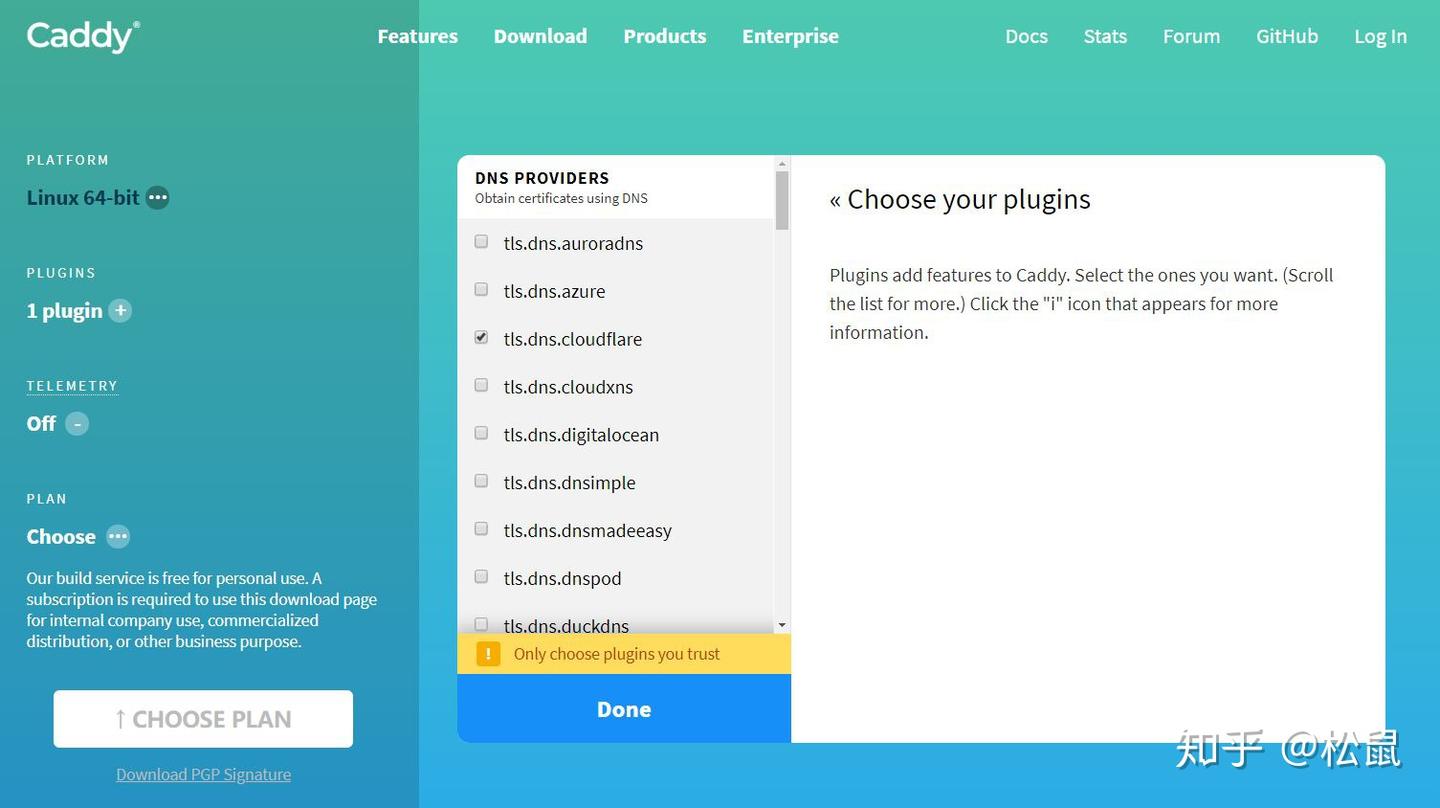Open platform options ellipsis beside Linux 64-bit
This screenshot has height=808, width=1440.
(x=157, y=198)
